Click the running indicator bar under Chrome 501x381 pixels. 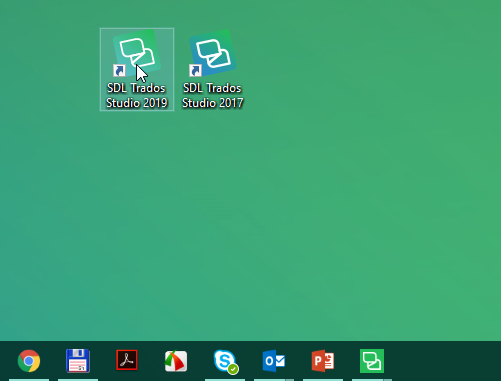(29, 380)
